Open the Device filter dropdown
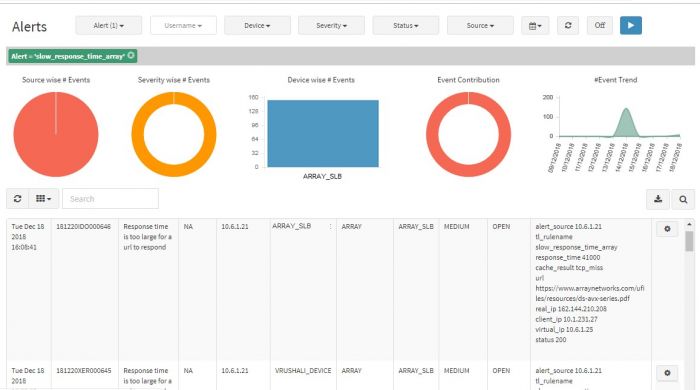Screen dimensions: 700x390 [257, 25]
